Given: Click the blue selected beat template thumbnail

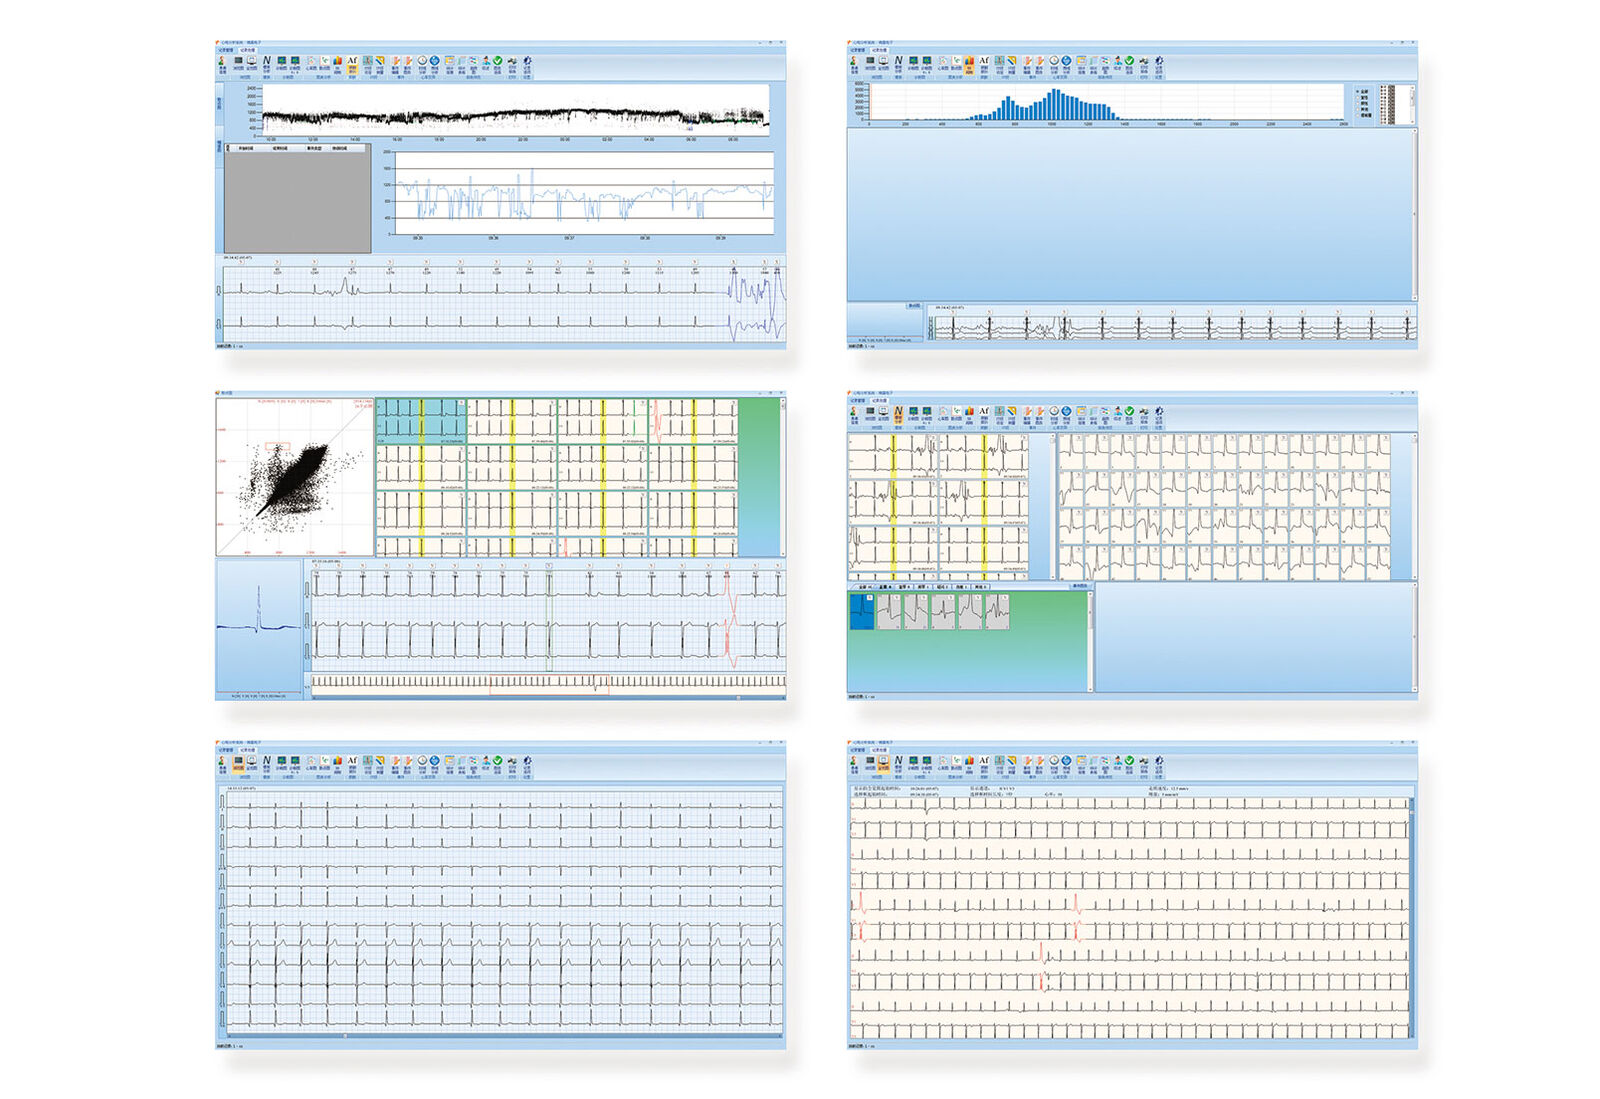Looking at the screenshot, I should (x=861, y=611).
